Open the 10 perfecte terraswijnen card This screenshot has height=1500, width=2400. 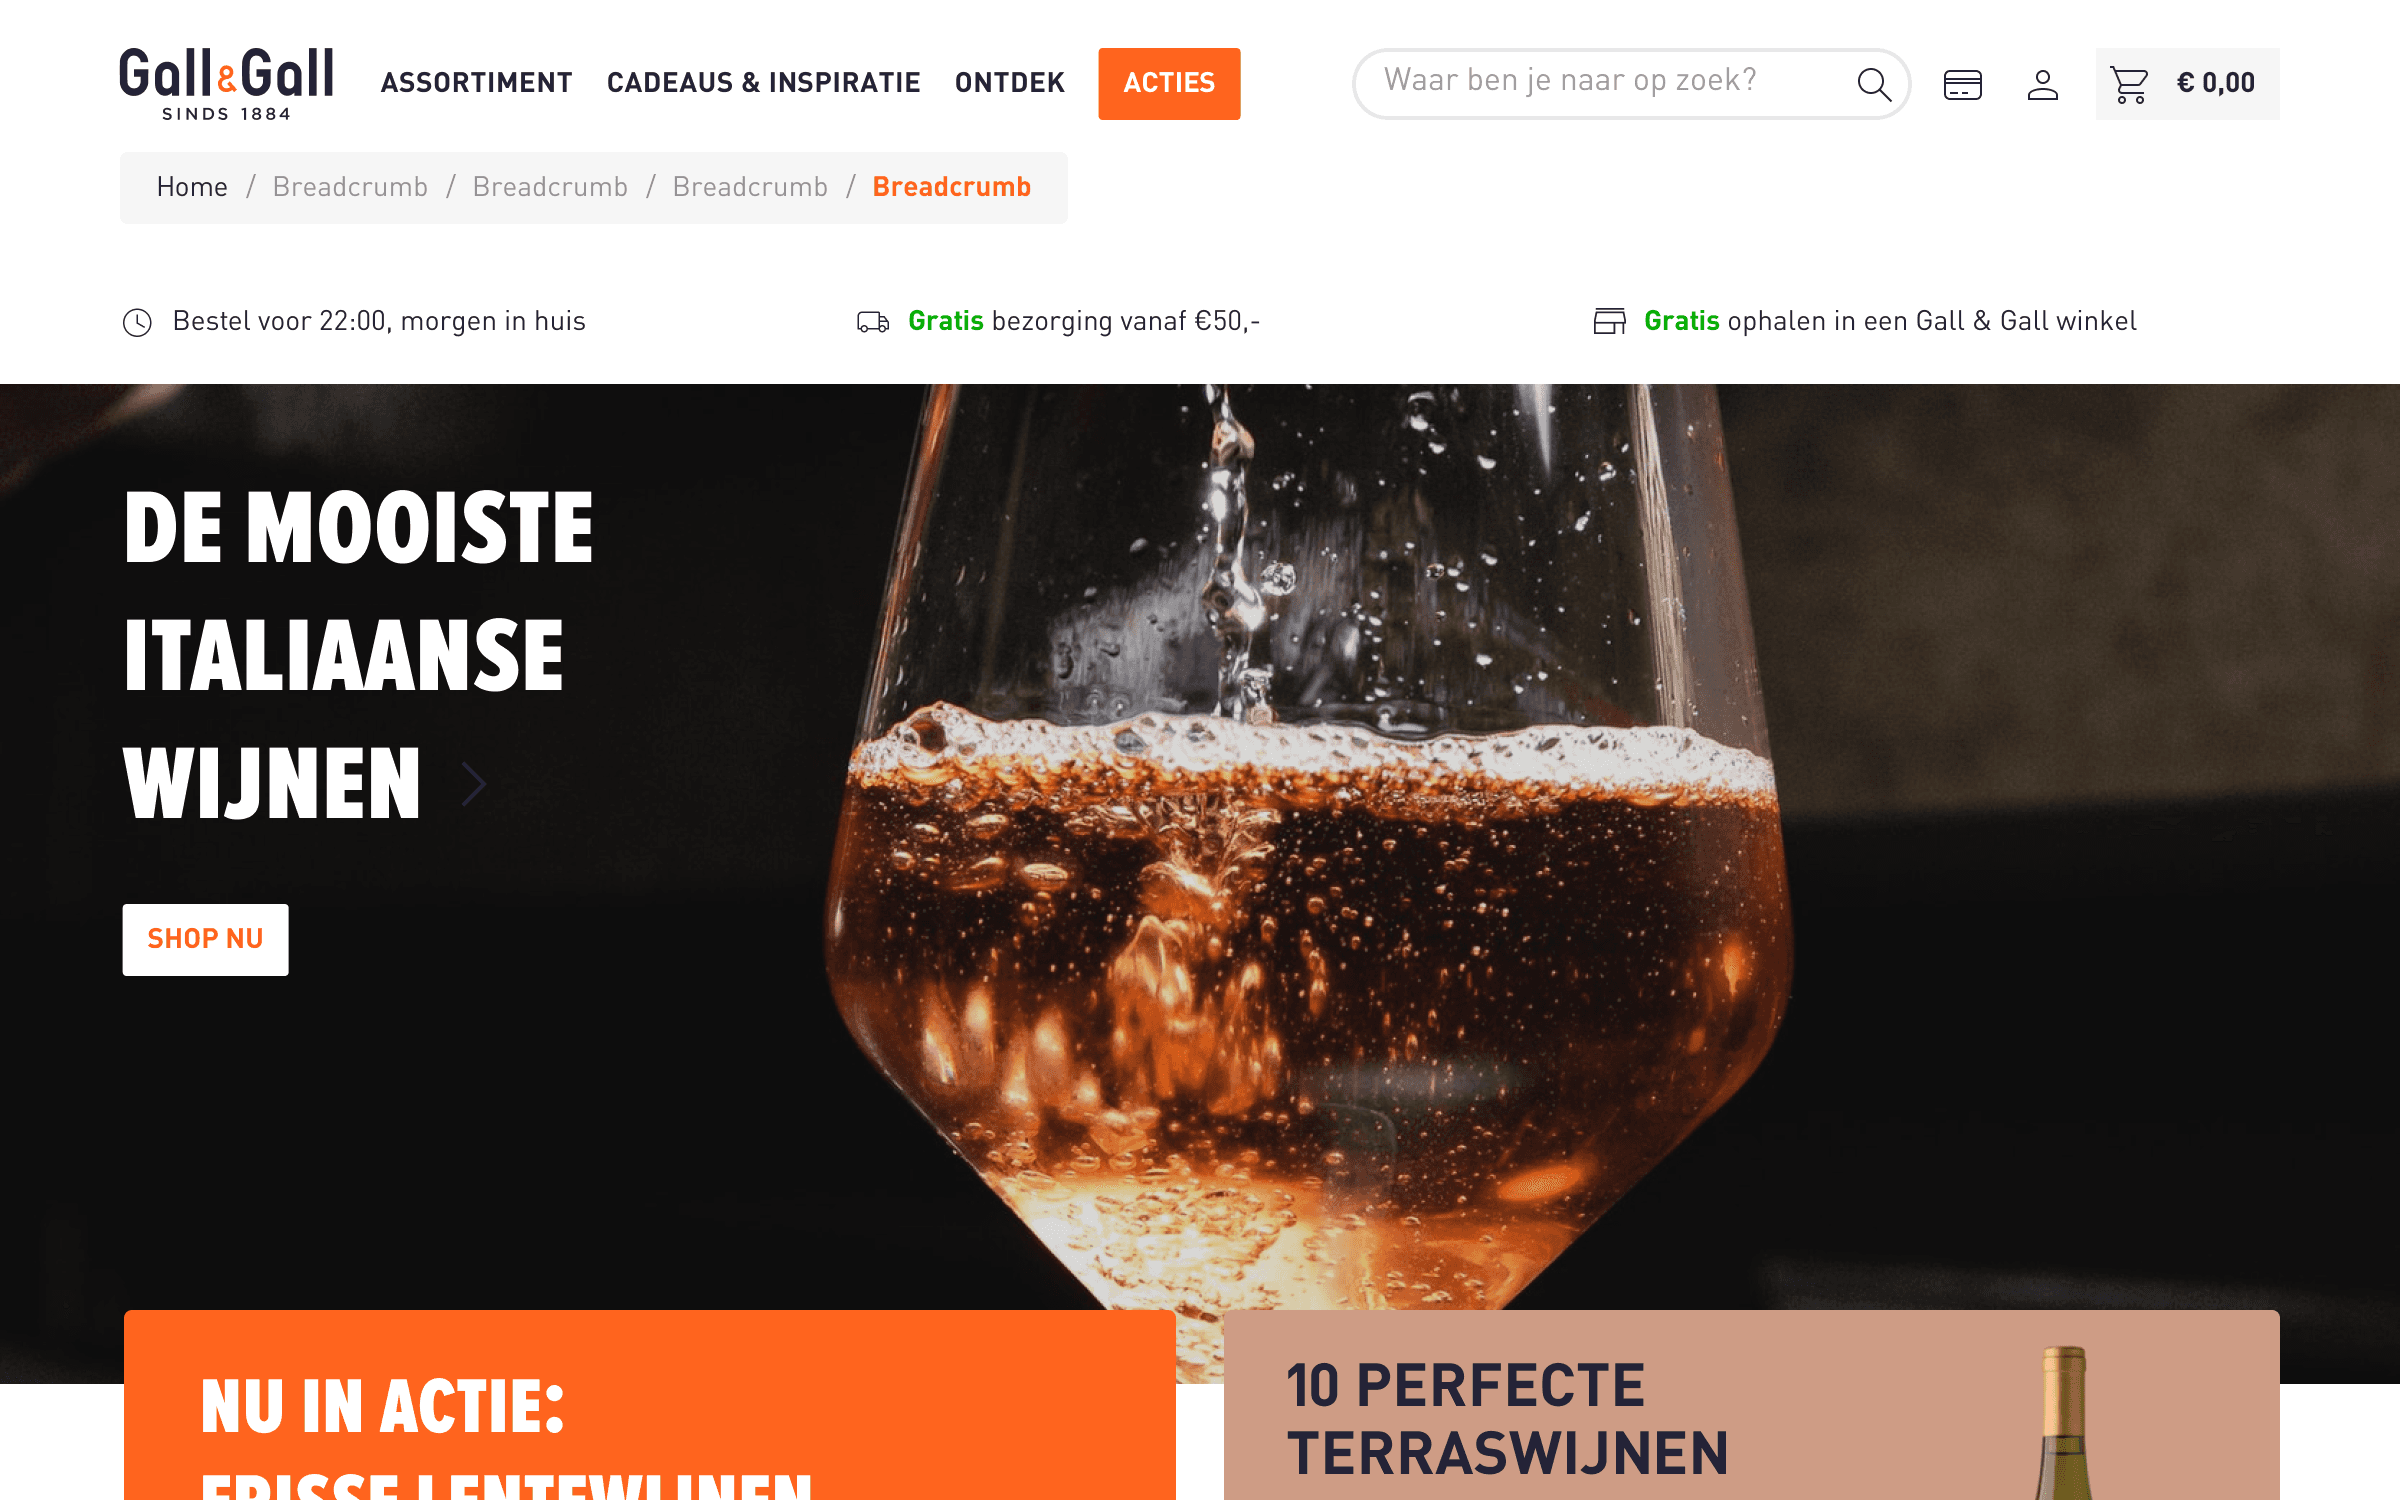click(x=1752, y=1405)
